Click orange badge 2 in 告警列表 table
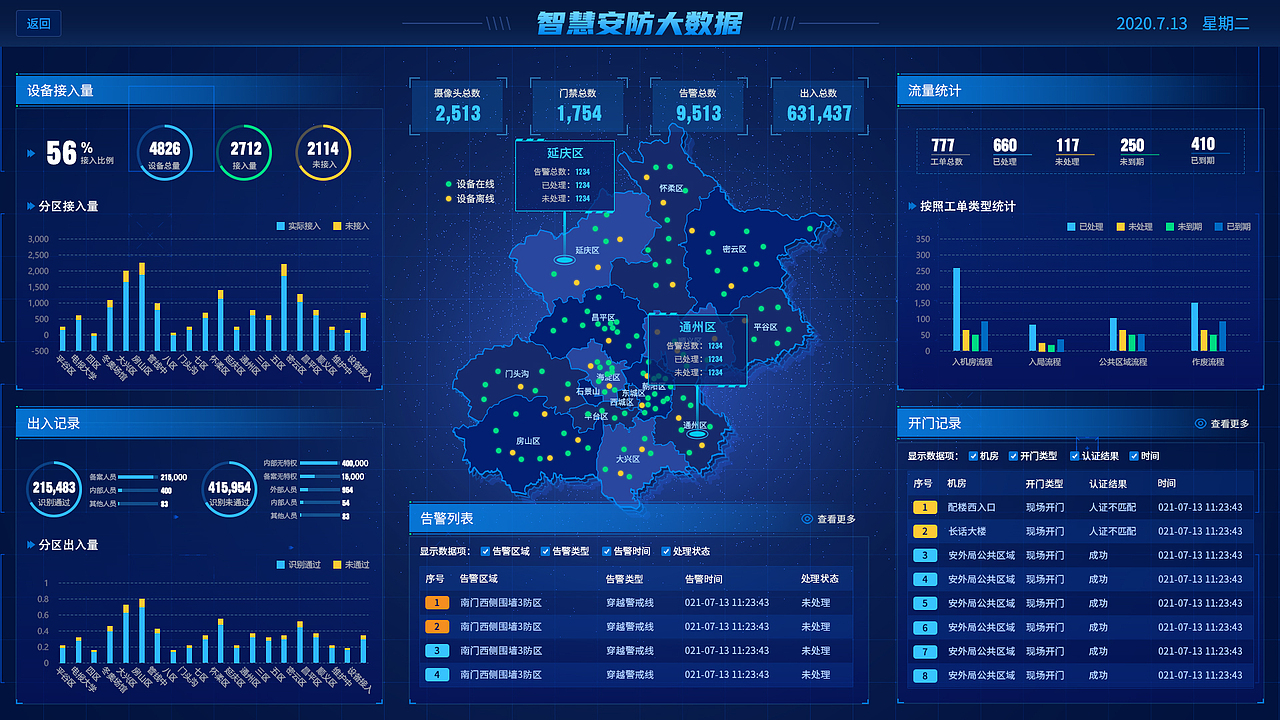 point(437,627)
